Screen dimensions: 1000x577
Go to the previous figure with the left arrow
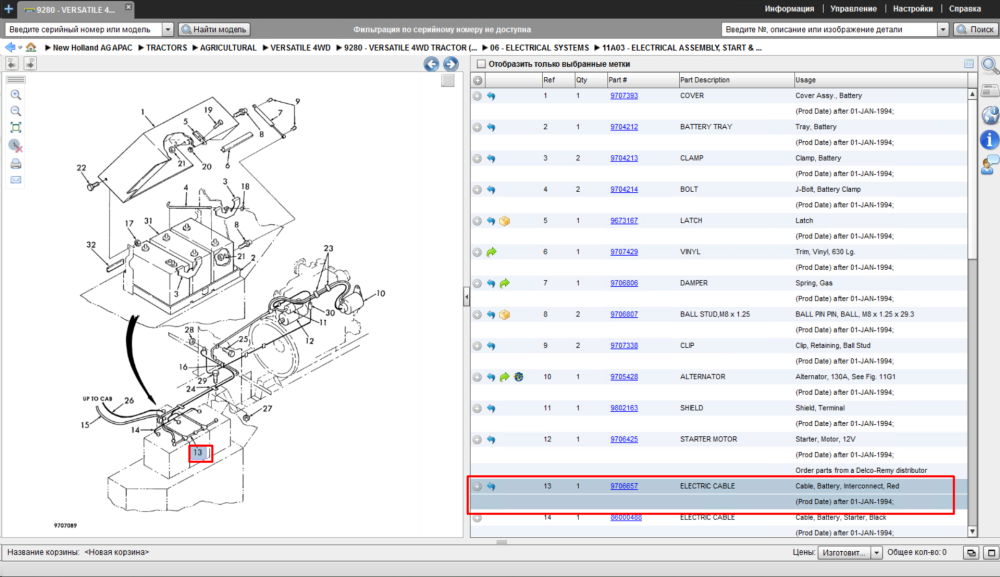coord(432,64)
